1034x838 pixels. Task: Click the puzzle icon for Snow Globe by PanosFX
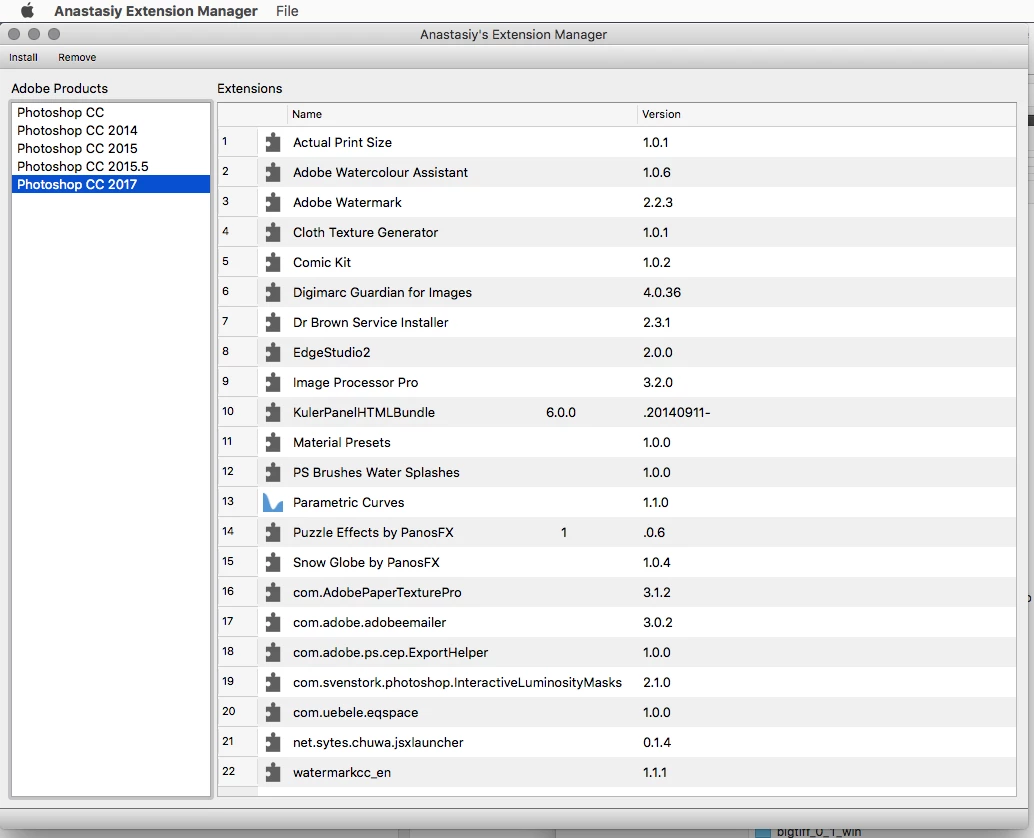[273, 562]
